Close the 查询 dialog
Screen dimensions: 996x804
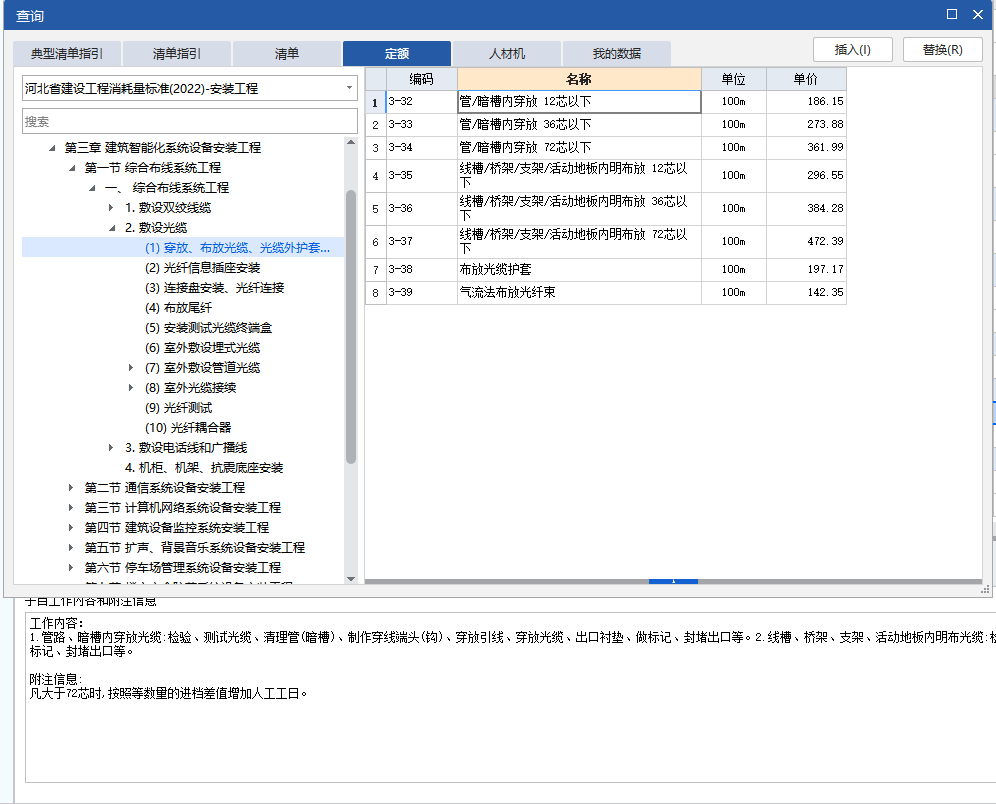978,14
